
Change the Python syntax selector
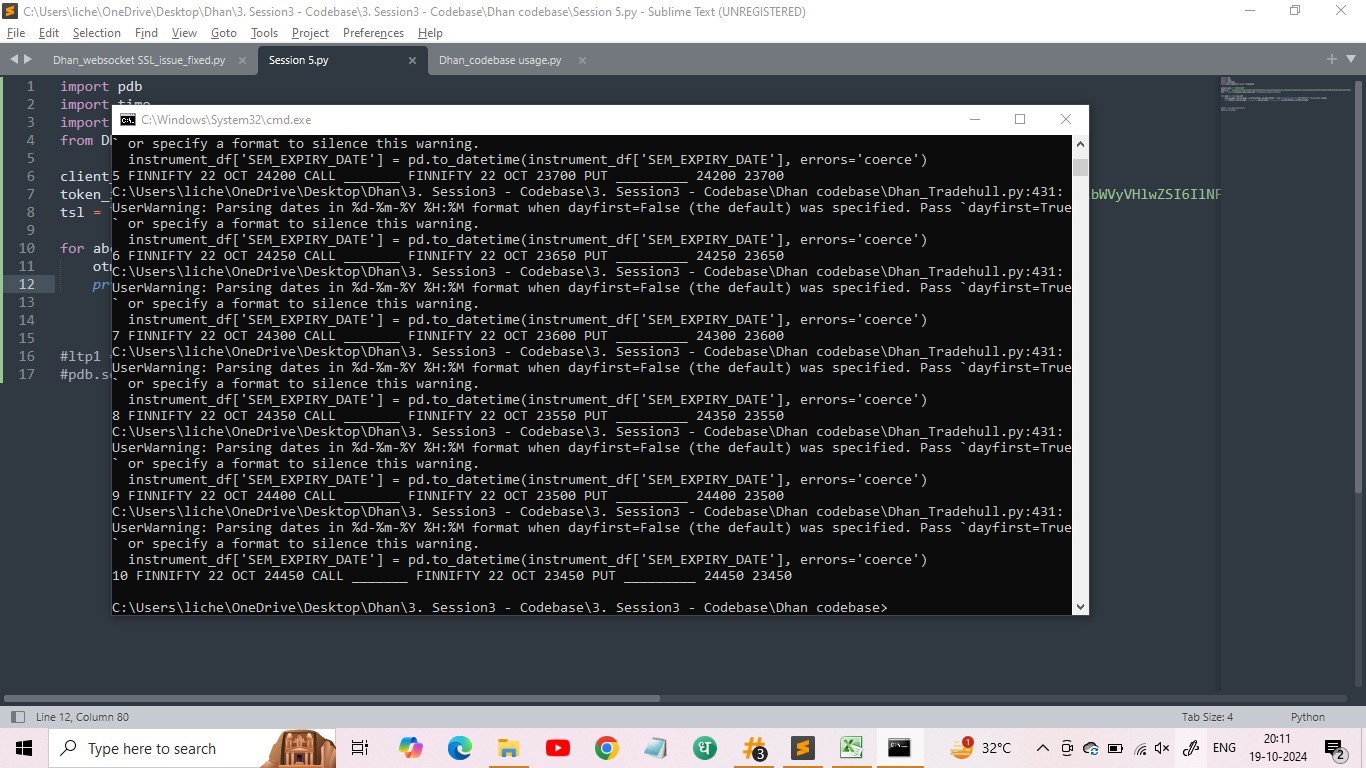(x=1307, y=717)
